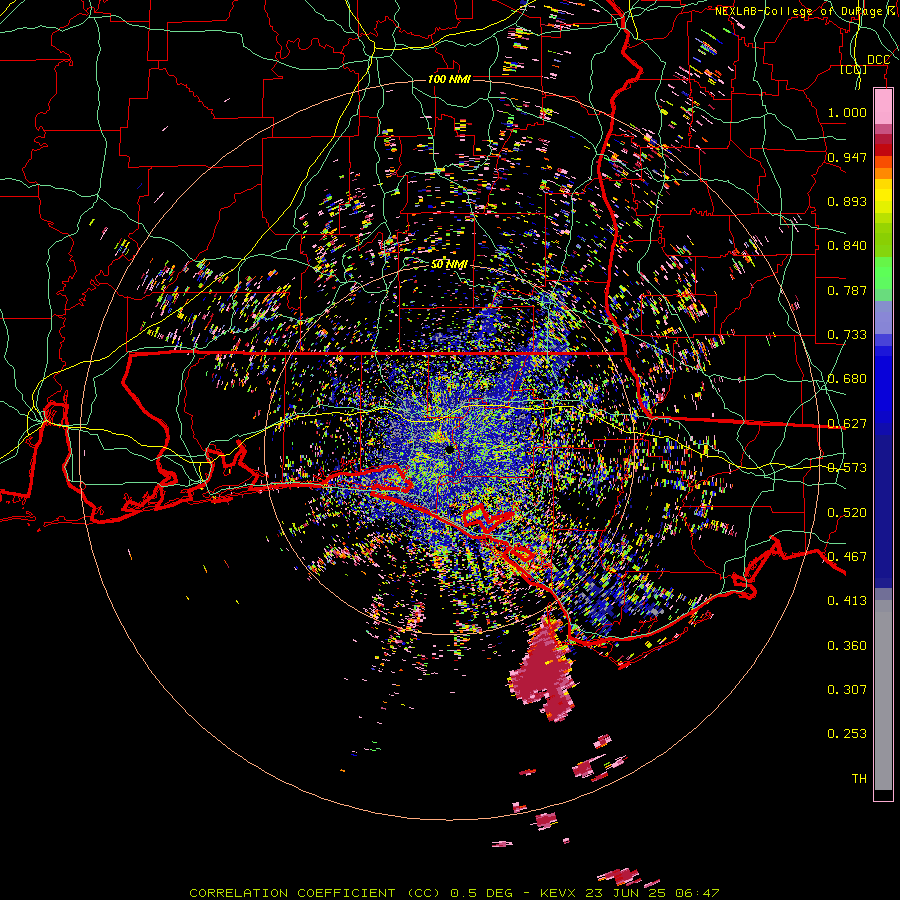Select the "DCC" label above the color scale

pos(878,60)
